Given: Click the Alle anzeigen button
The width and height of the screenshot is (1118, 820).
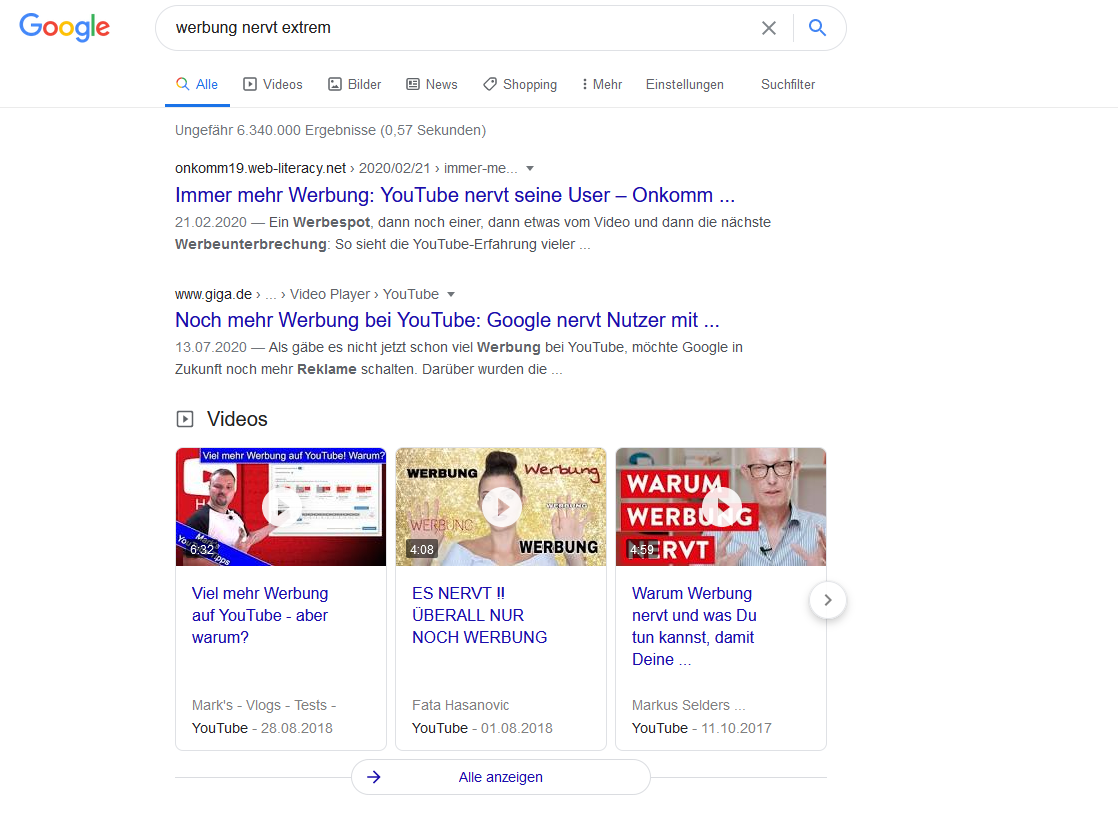Looking at the screenshot, I should [x=501, y=777].
